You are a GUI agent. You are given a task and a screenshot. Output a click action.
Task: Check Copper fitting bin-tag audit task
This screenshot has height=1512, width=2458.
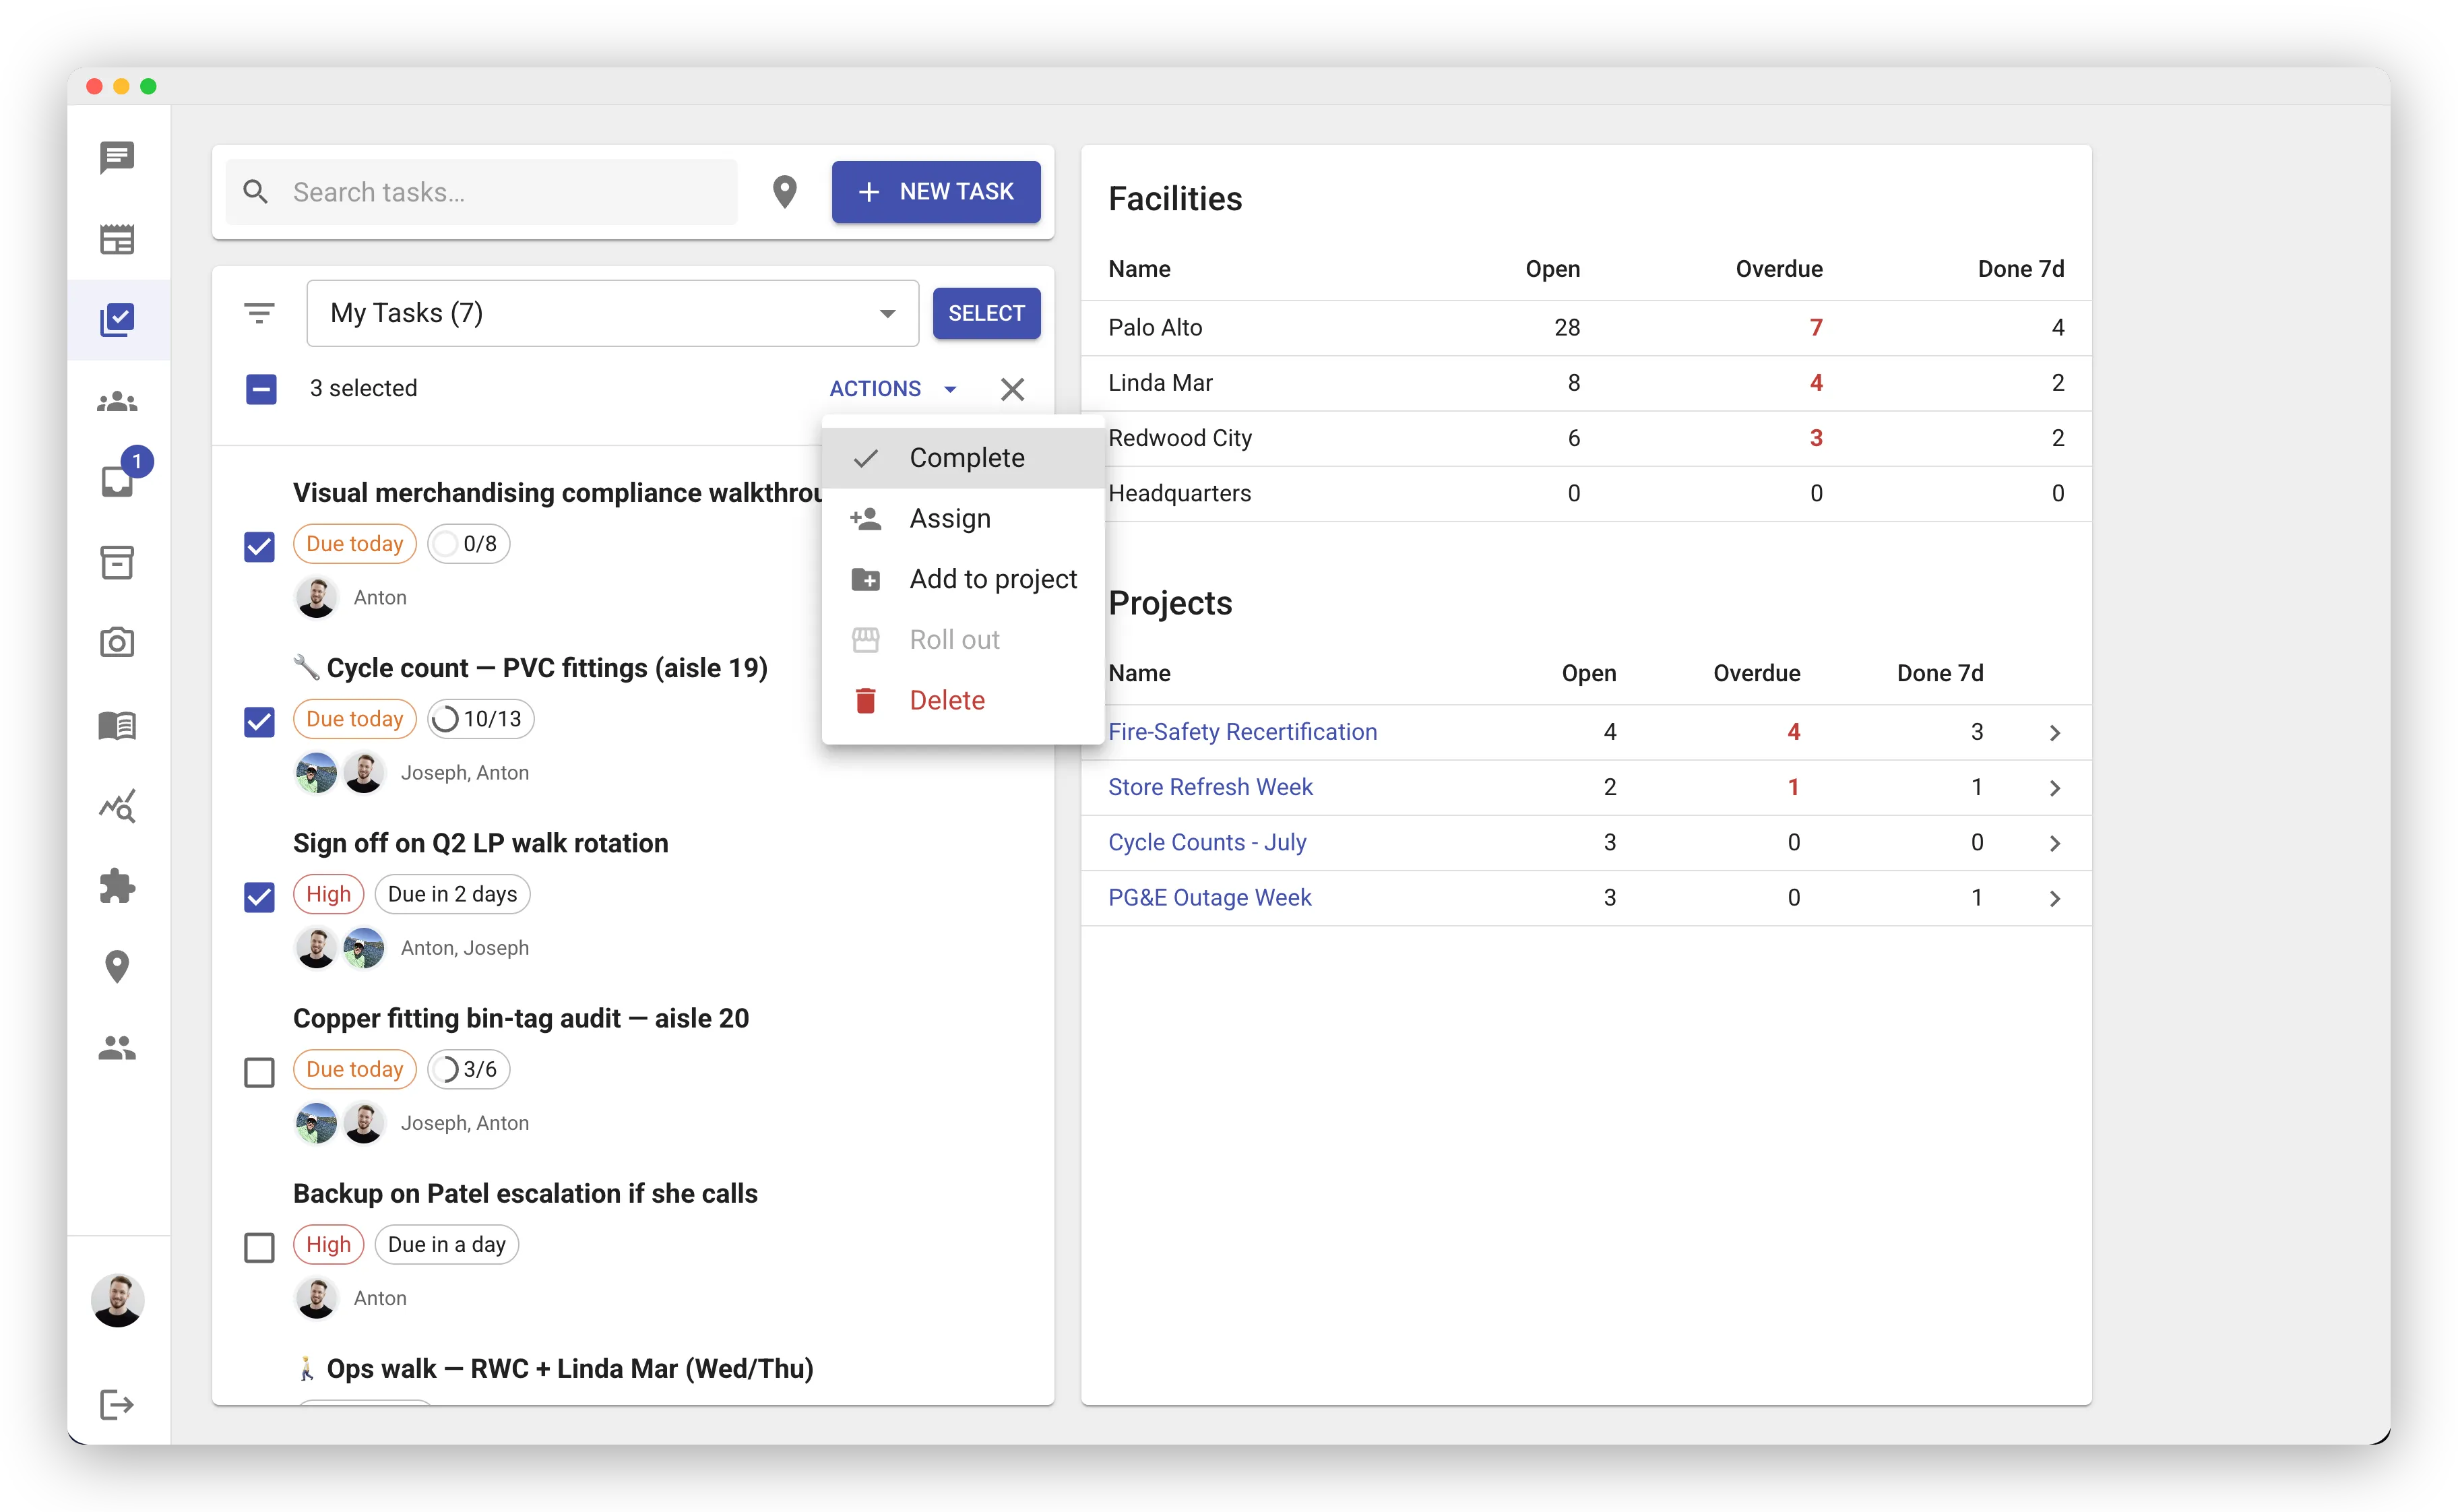pyautogui.click(x=259, y=1072)
